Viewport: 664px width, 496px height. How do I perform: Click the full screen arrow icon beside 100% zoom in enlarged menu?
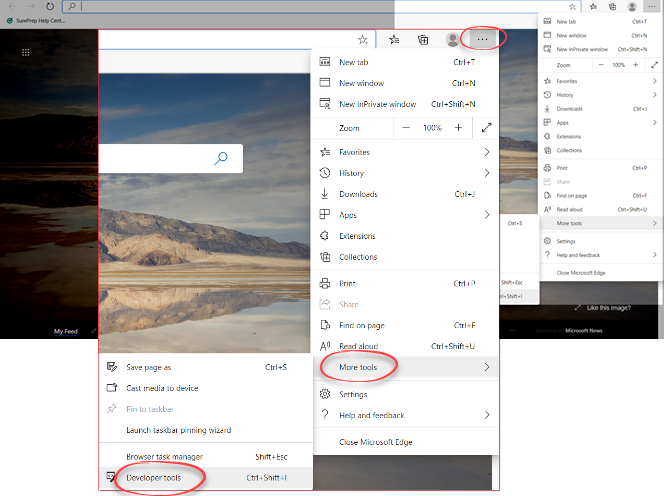(x=486, y=128)
